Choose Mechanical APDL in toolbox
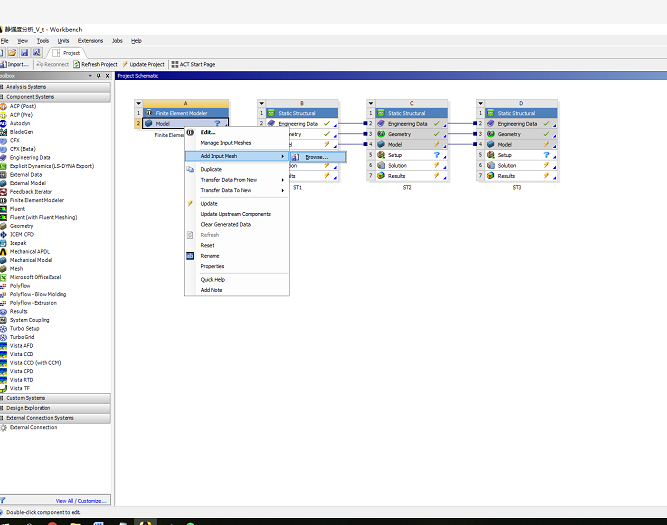The height and width of the screenshot is (525, 667). (30, 251)
